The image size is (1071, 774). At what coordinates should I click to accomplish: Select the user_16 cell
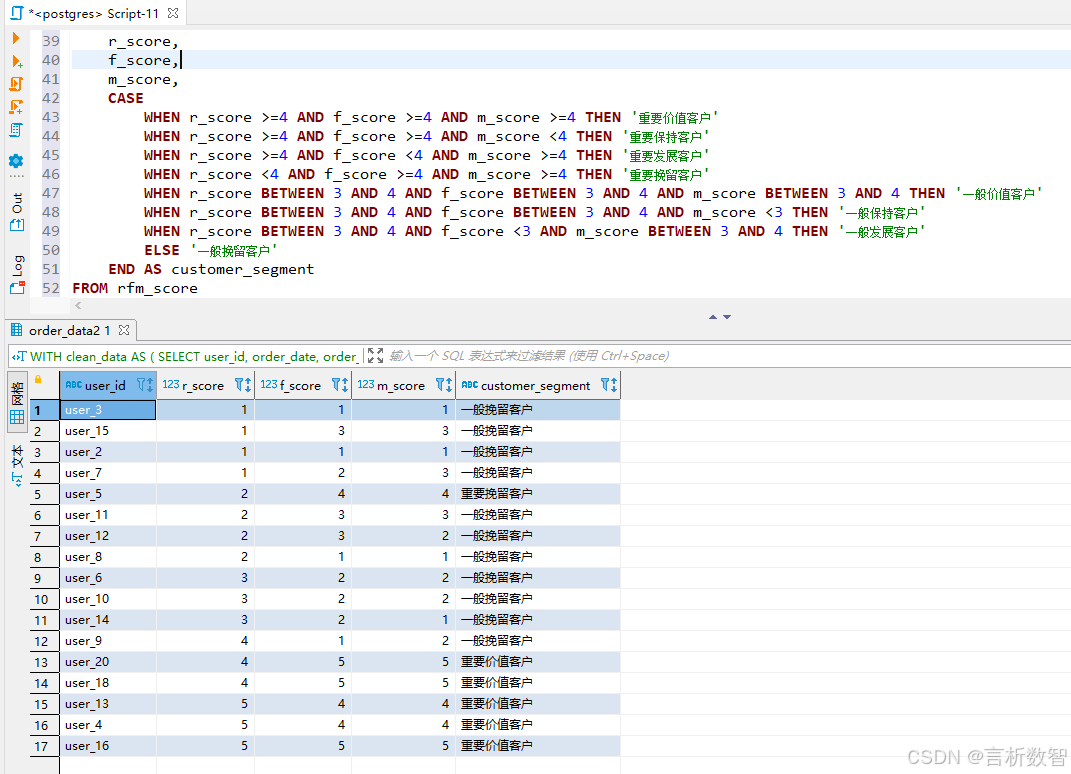click(x=108, y=746)
